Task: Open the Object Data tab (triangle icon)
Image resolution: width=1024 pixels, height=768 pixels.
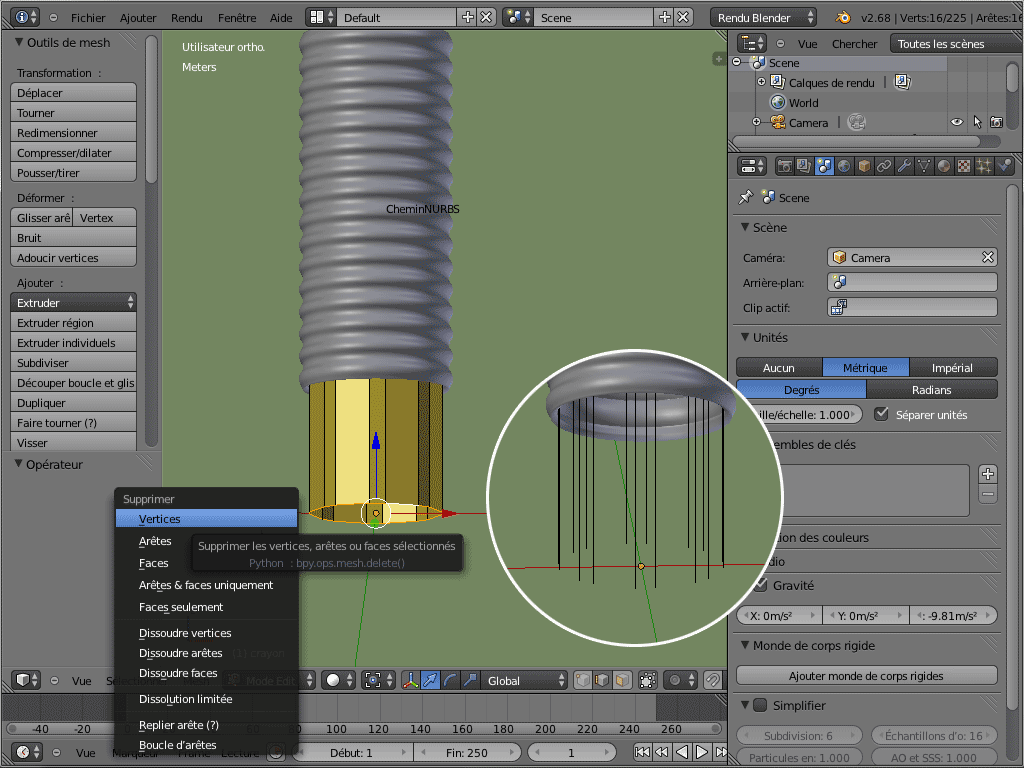Action: point(923,167)
